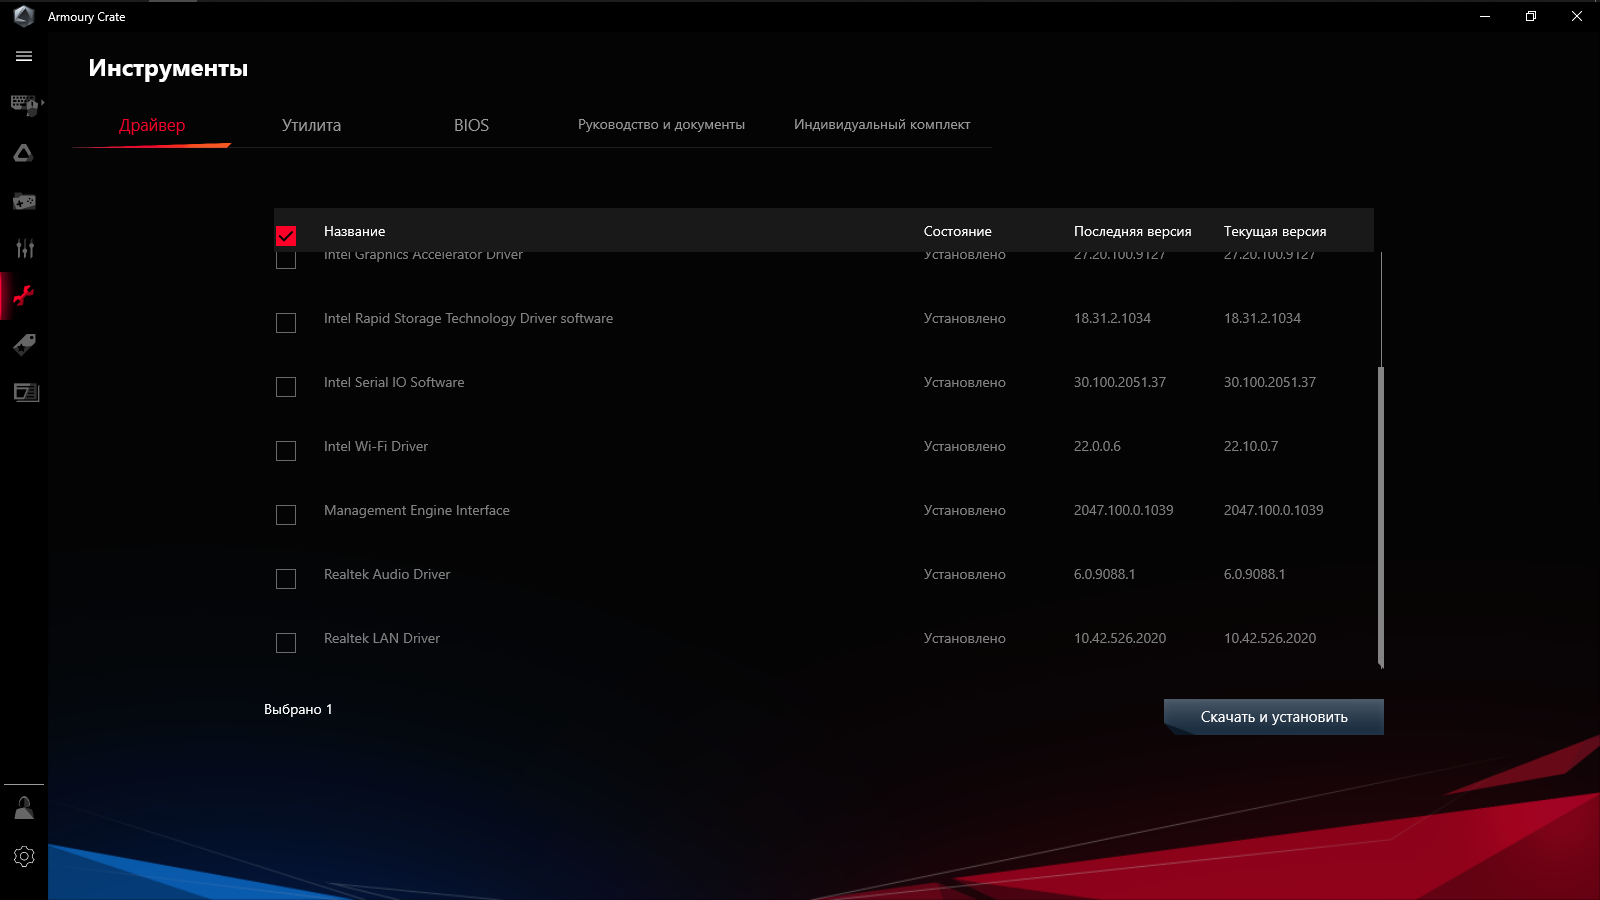Screen dimensions: 1600x900
Task: Check the Management Engine Interface checkbox
Action: coord(286,515)
